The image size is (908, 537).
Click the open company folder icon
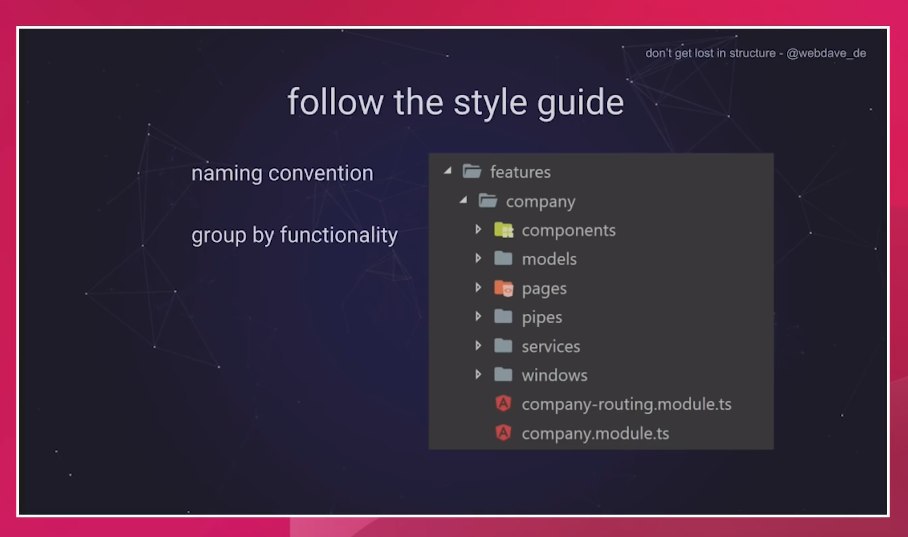(x=488, y=200)
